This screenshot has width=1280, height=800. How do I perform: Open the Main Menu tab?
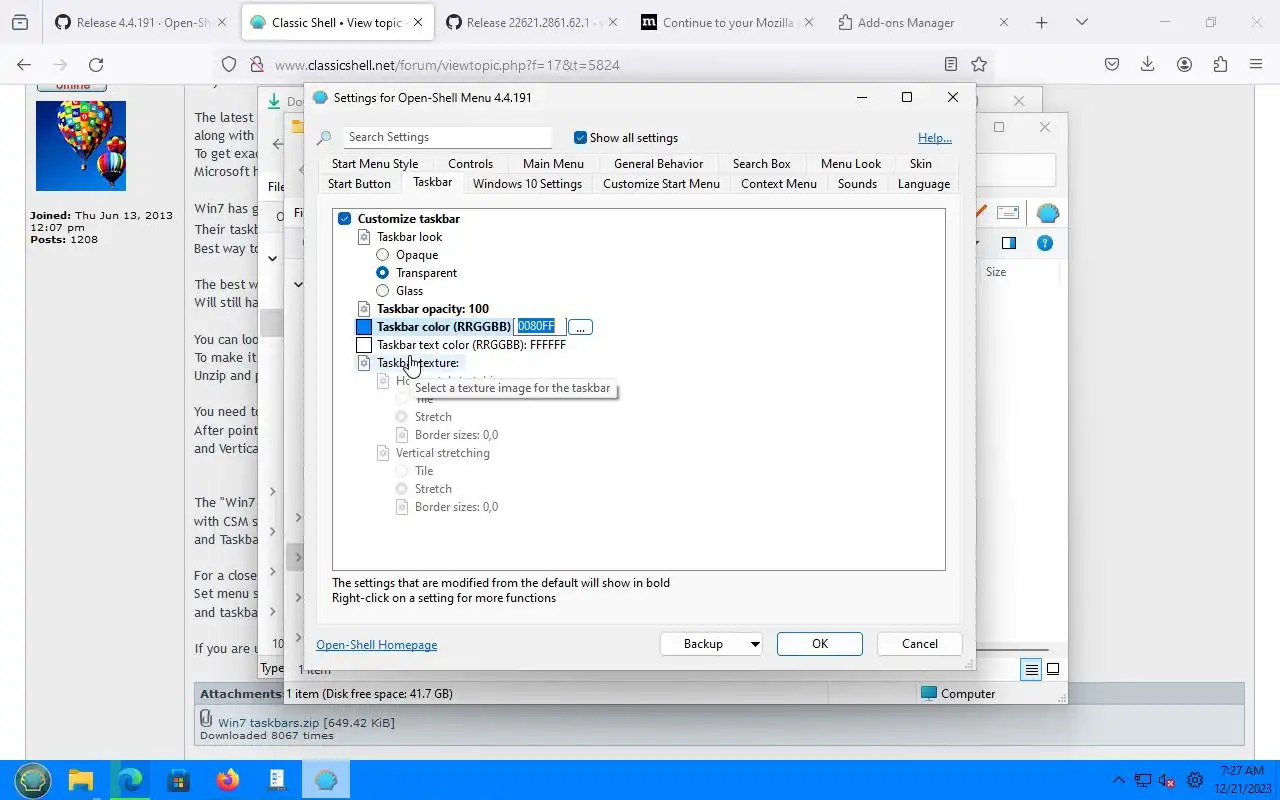553,164
